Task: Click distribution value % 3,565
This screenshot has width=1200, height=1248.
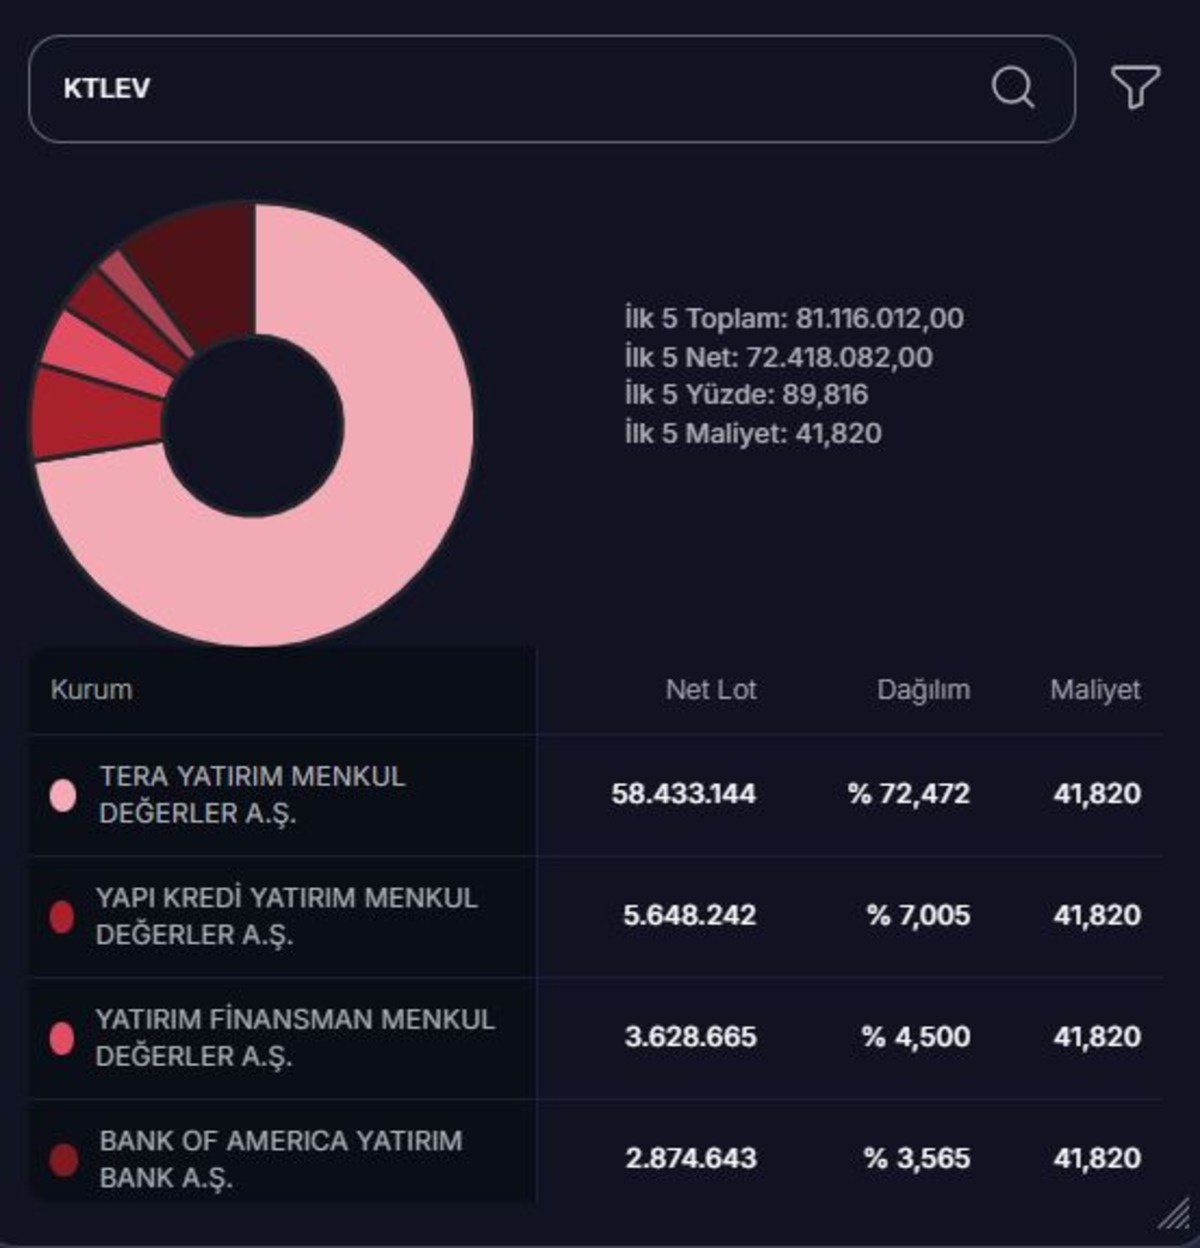Action: click(x=917, y=1159)
